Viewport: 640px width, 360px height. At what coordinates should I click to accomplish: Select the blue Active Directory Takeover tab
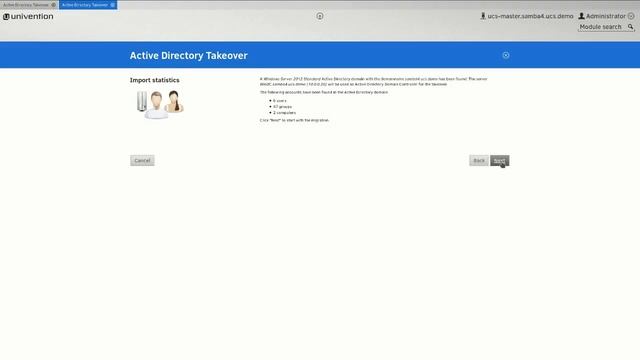[84, 5]
